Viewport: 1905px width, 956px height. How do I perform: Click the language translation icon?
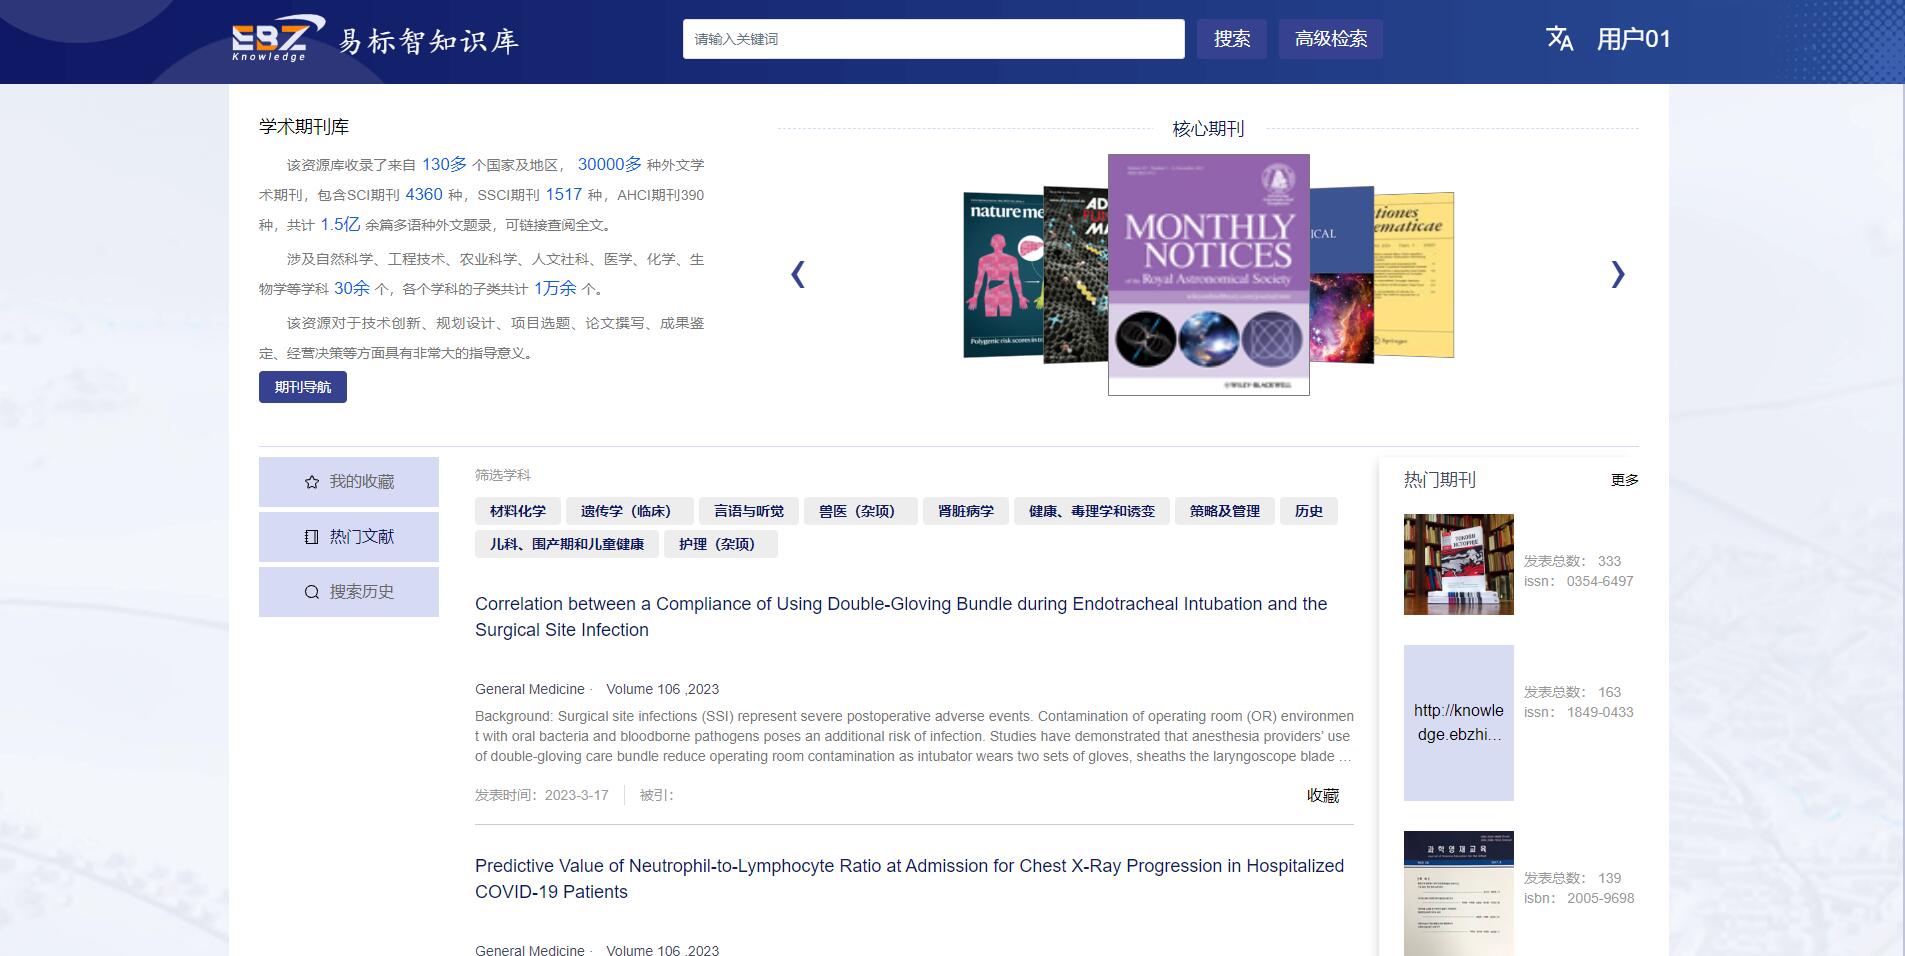tap(1559, 39)
